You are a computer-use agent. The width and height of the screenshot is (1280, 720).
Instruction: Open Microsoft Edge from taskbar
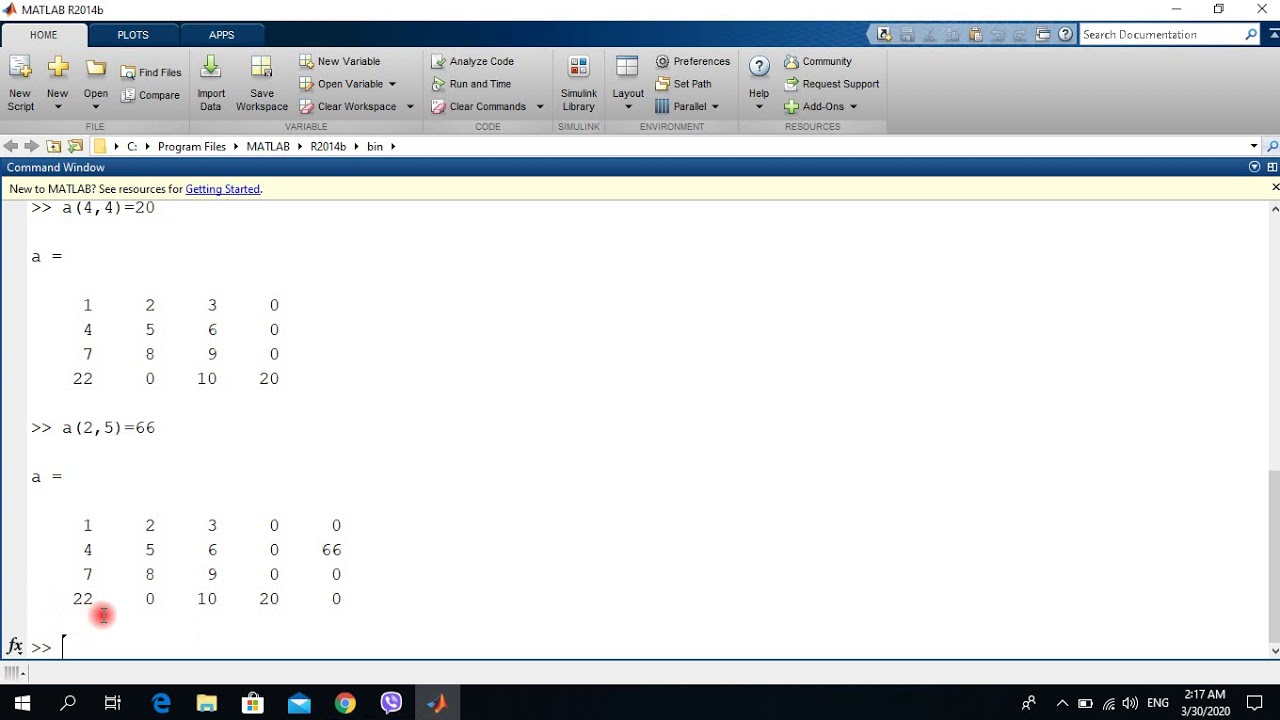click(x=161, y=703)
